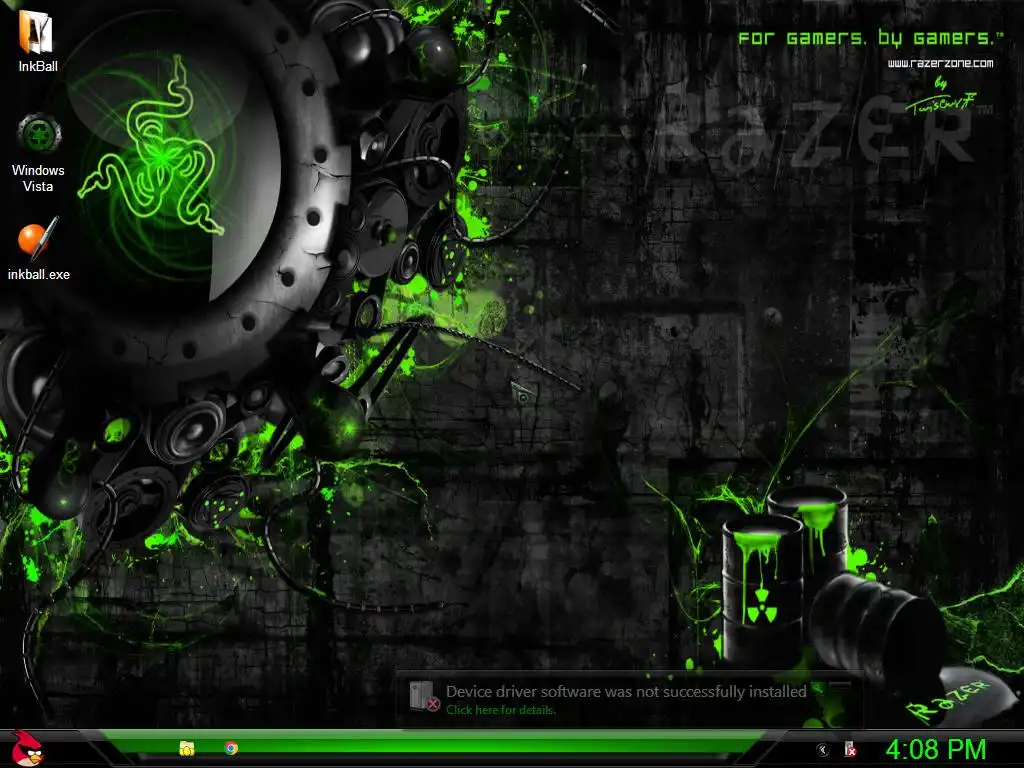The width and height of the screenshot is (1024, 768).
Task: Launch Google Chrome from the taskbar
Action: click(231, 748)
